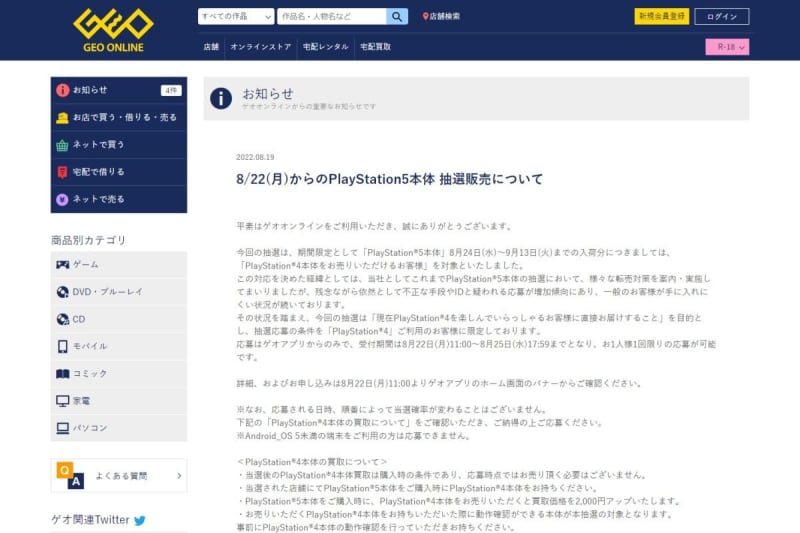800x533 pixels.
Task: Focus the 作品名・人物名など search field
Action: point(331,16)
